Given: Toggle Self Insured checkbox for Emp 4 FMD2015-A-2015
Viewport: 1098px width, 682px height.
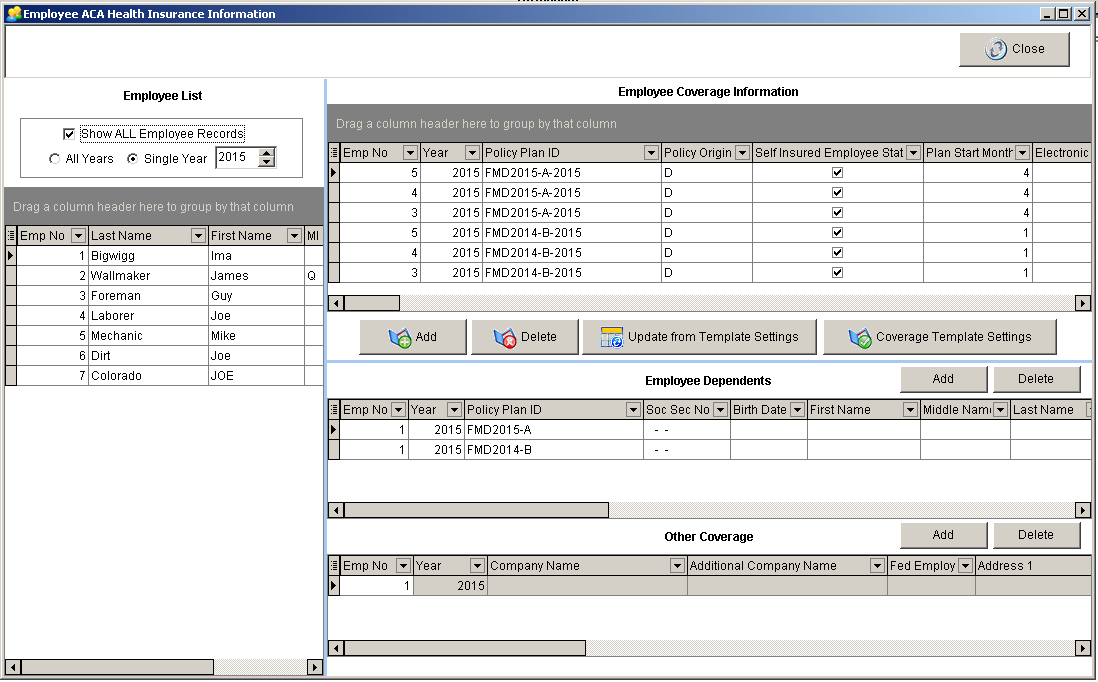Looking at the screenshot, I should point(838,193).
